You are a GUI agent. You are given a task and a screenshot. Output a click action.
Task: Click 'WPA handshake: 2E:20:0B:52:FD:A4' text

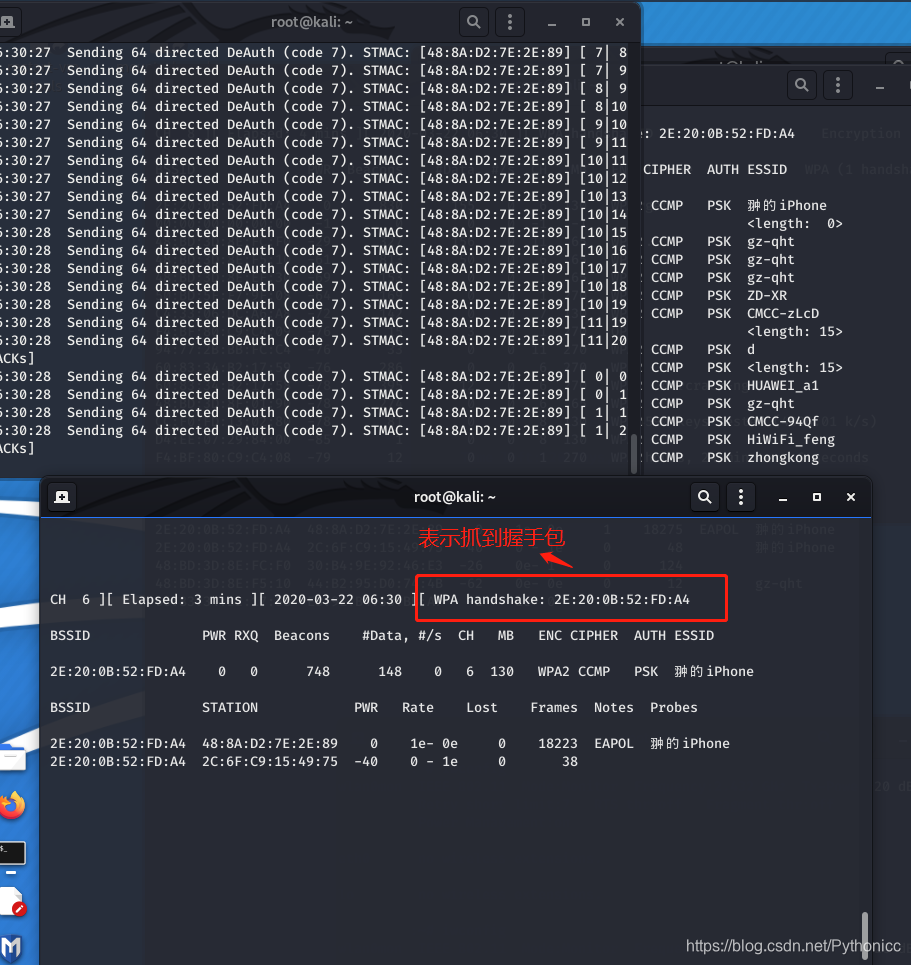pos(561,599)
